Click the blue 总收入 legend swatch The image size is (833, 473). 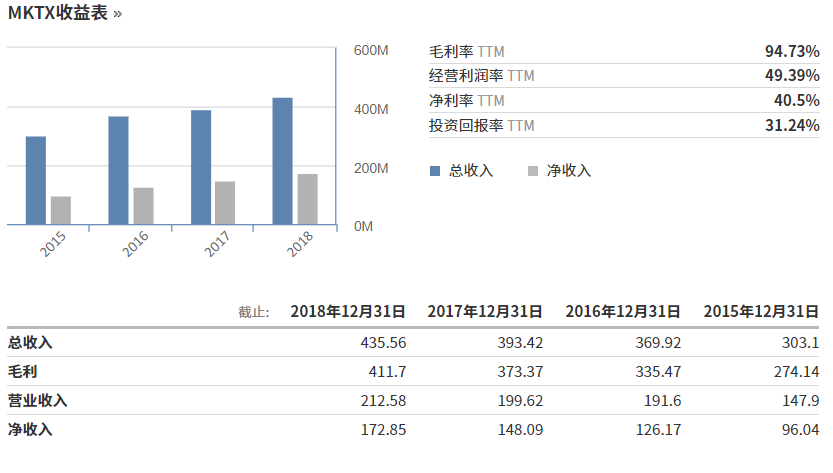(435, 171)
